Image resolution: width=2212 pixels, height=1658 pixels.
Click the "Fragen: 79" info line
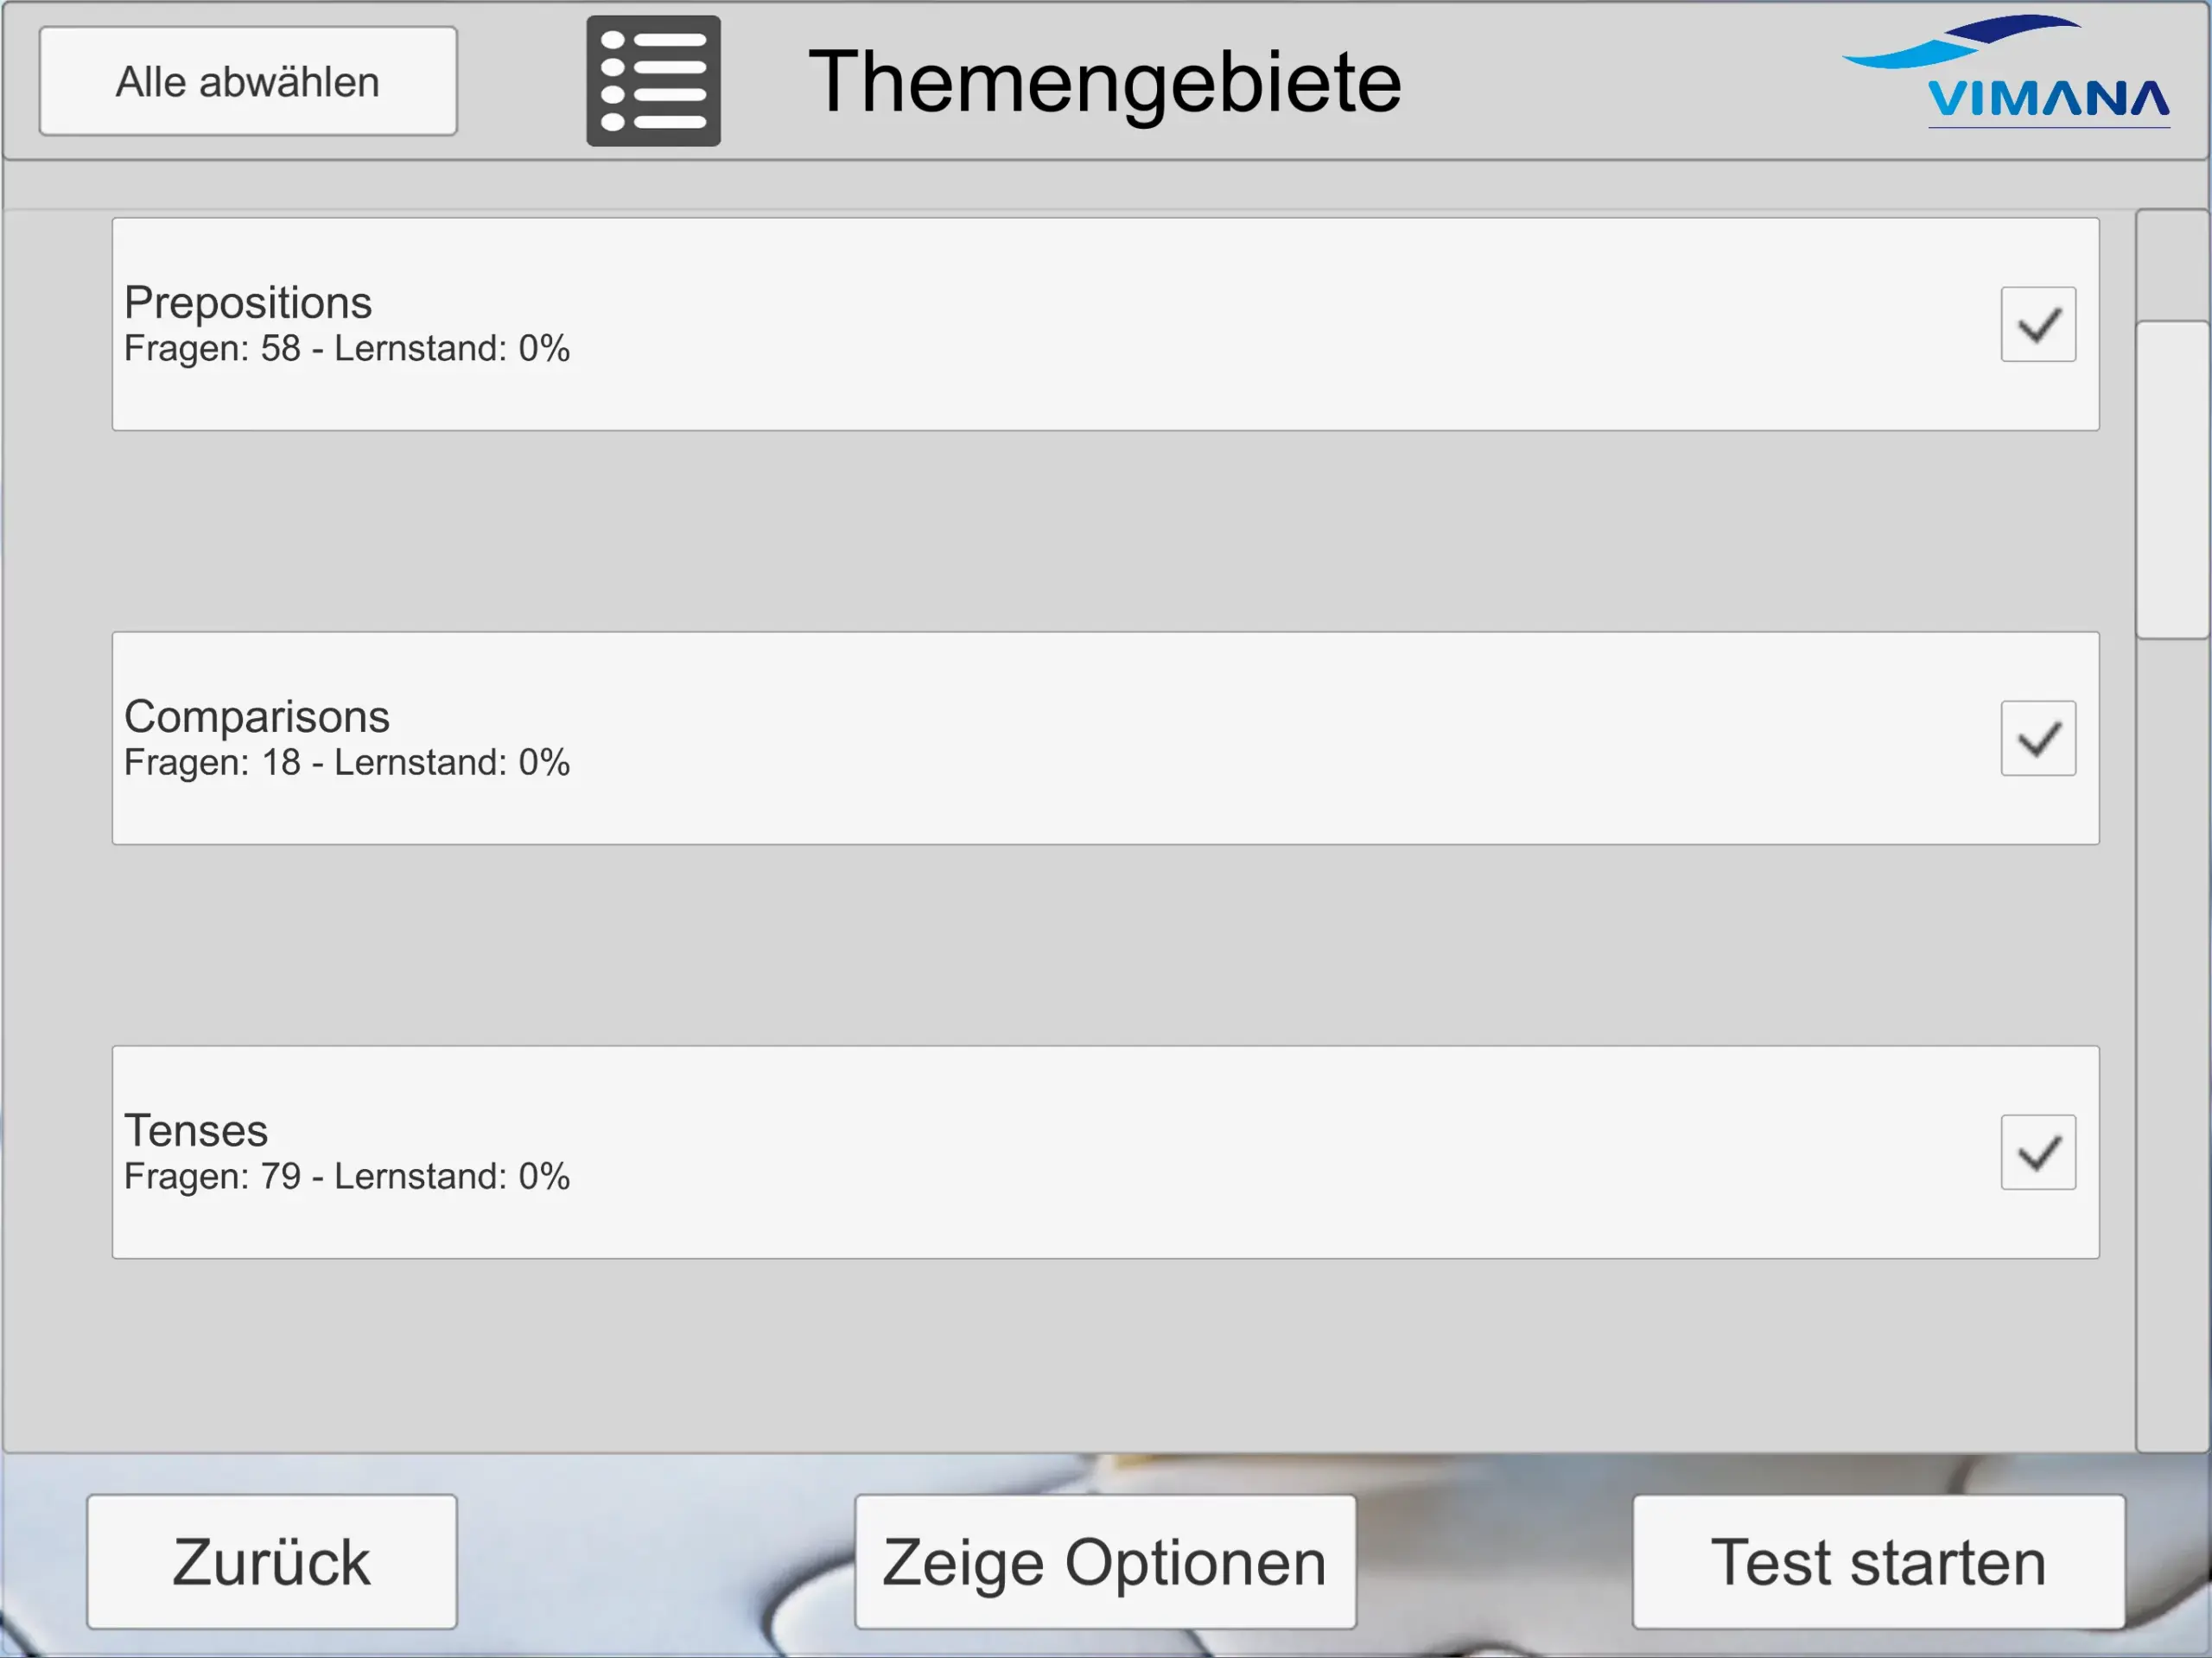click(347, 1177)
